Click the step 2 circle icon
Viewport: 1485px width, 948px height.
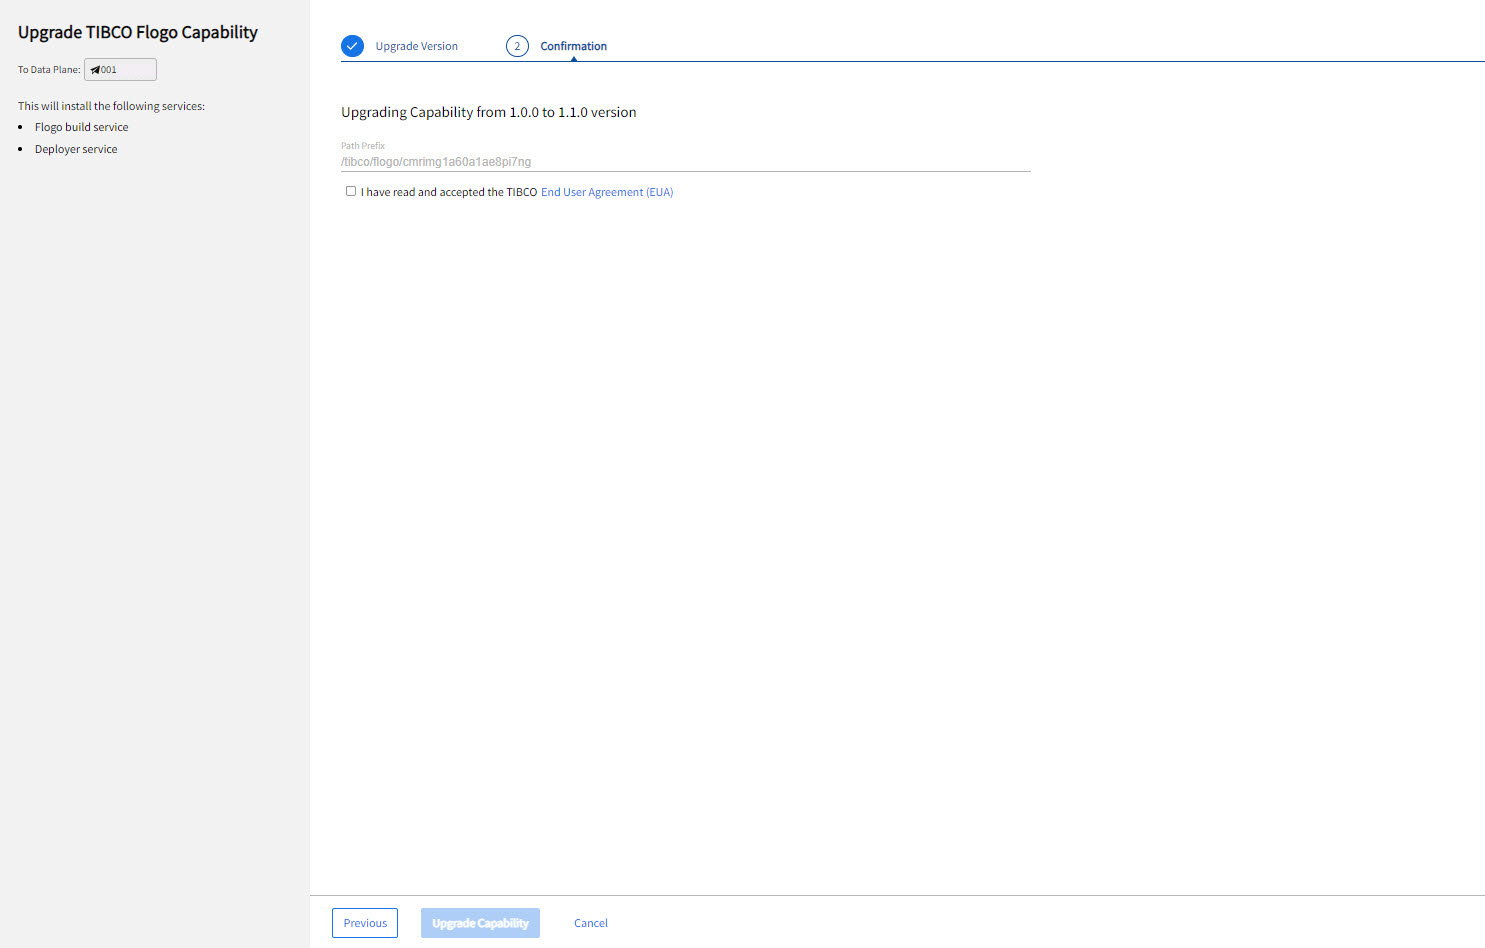coord(517,46)
